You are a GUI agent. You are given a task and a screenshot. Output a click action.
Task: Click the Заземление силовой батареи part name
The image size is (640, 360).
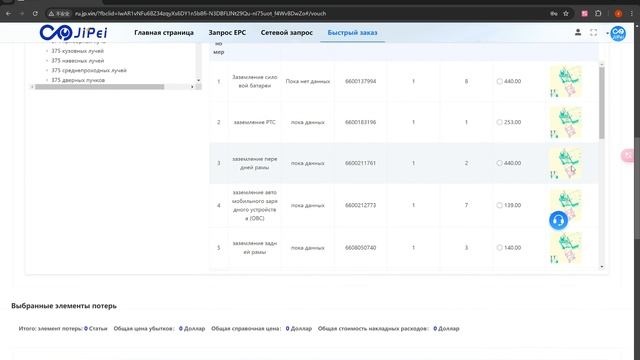(x=254, y=81)
